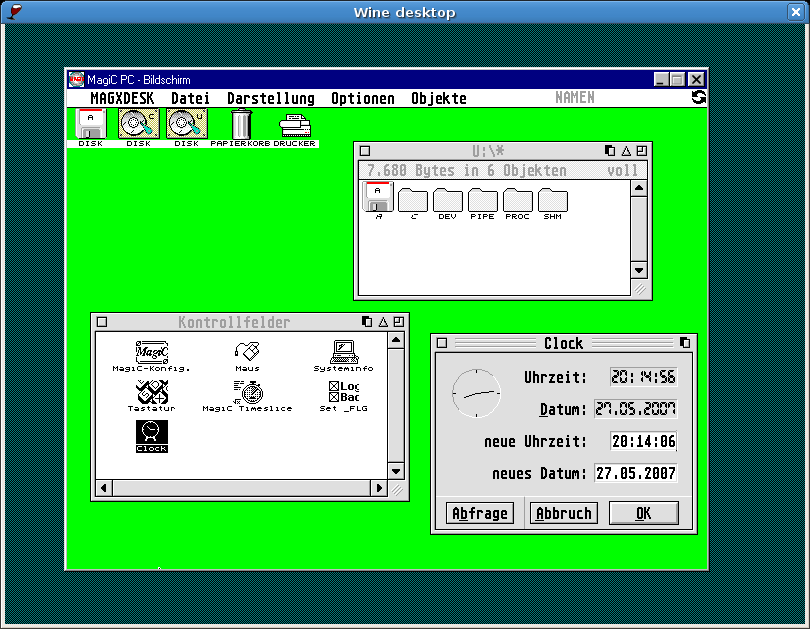The width and height of the screenshot is (810, 629).
Task: Click the neue Uhrzeit input field
Action: click(644, 442)
